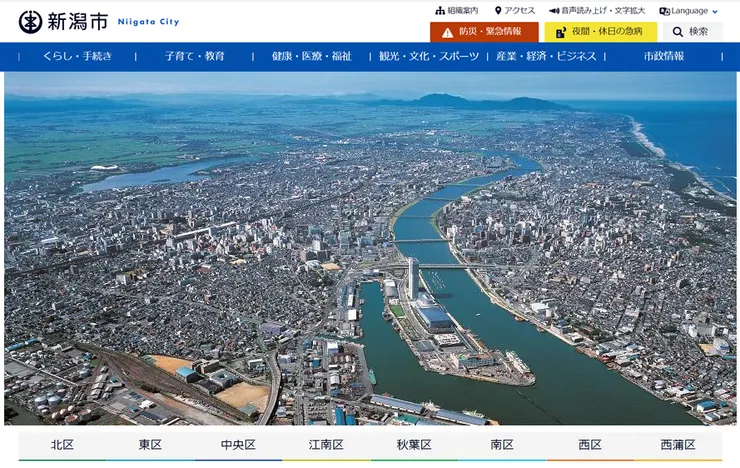Open the 健康・医療・福祉 menu
The width and height of the screenshot is (740, 468).
pyautogui.click(x=311, y=56)
